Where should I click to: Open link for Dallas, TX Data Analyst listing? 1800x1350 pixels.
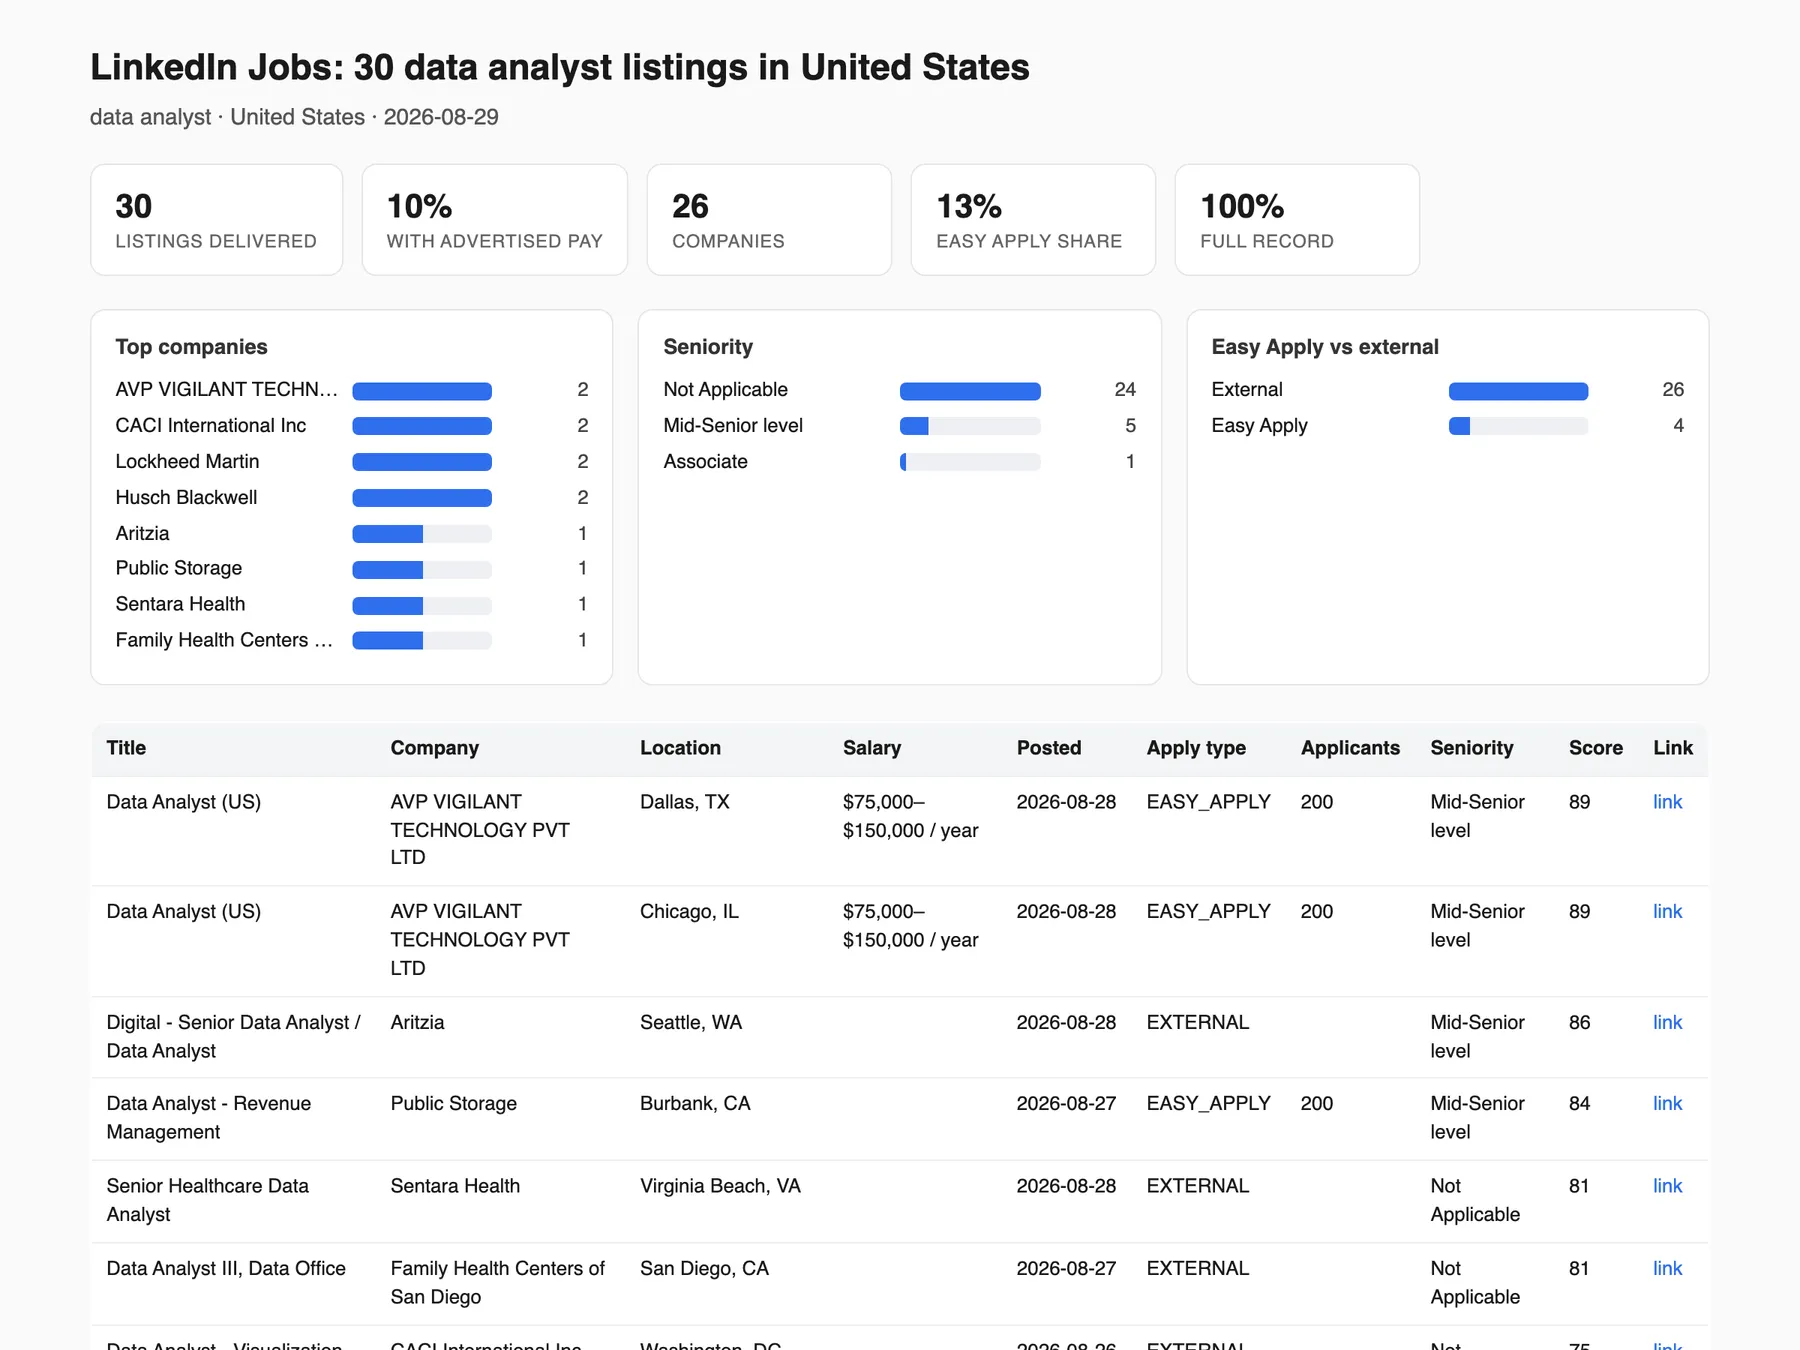1667,802
